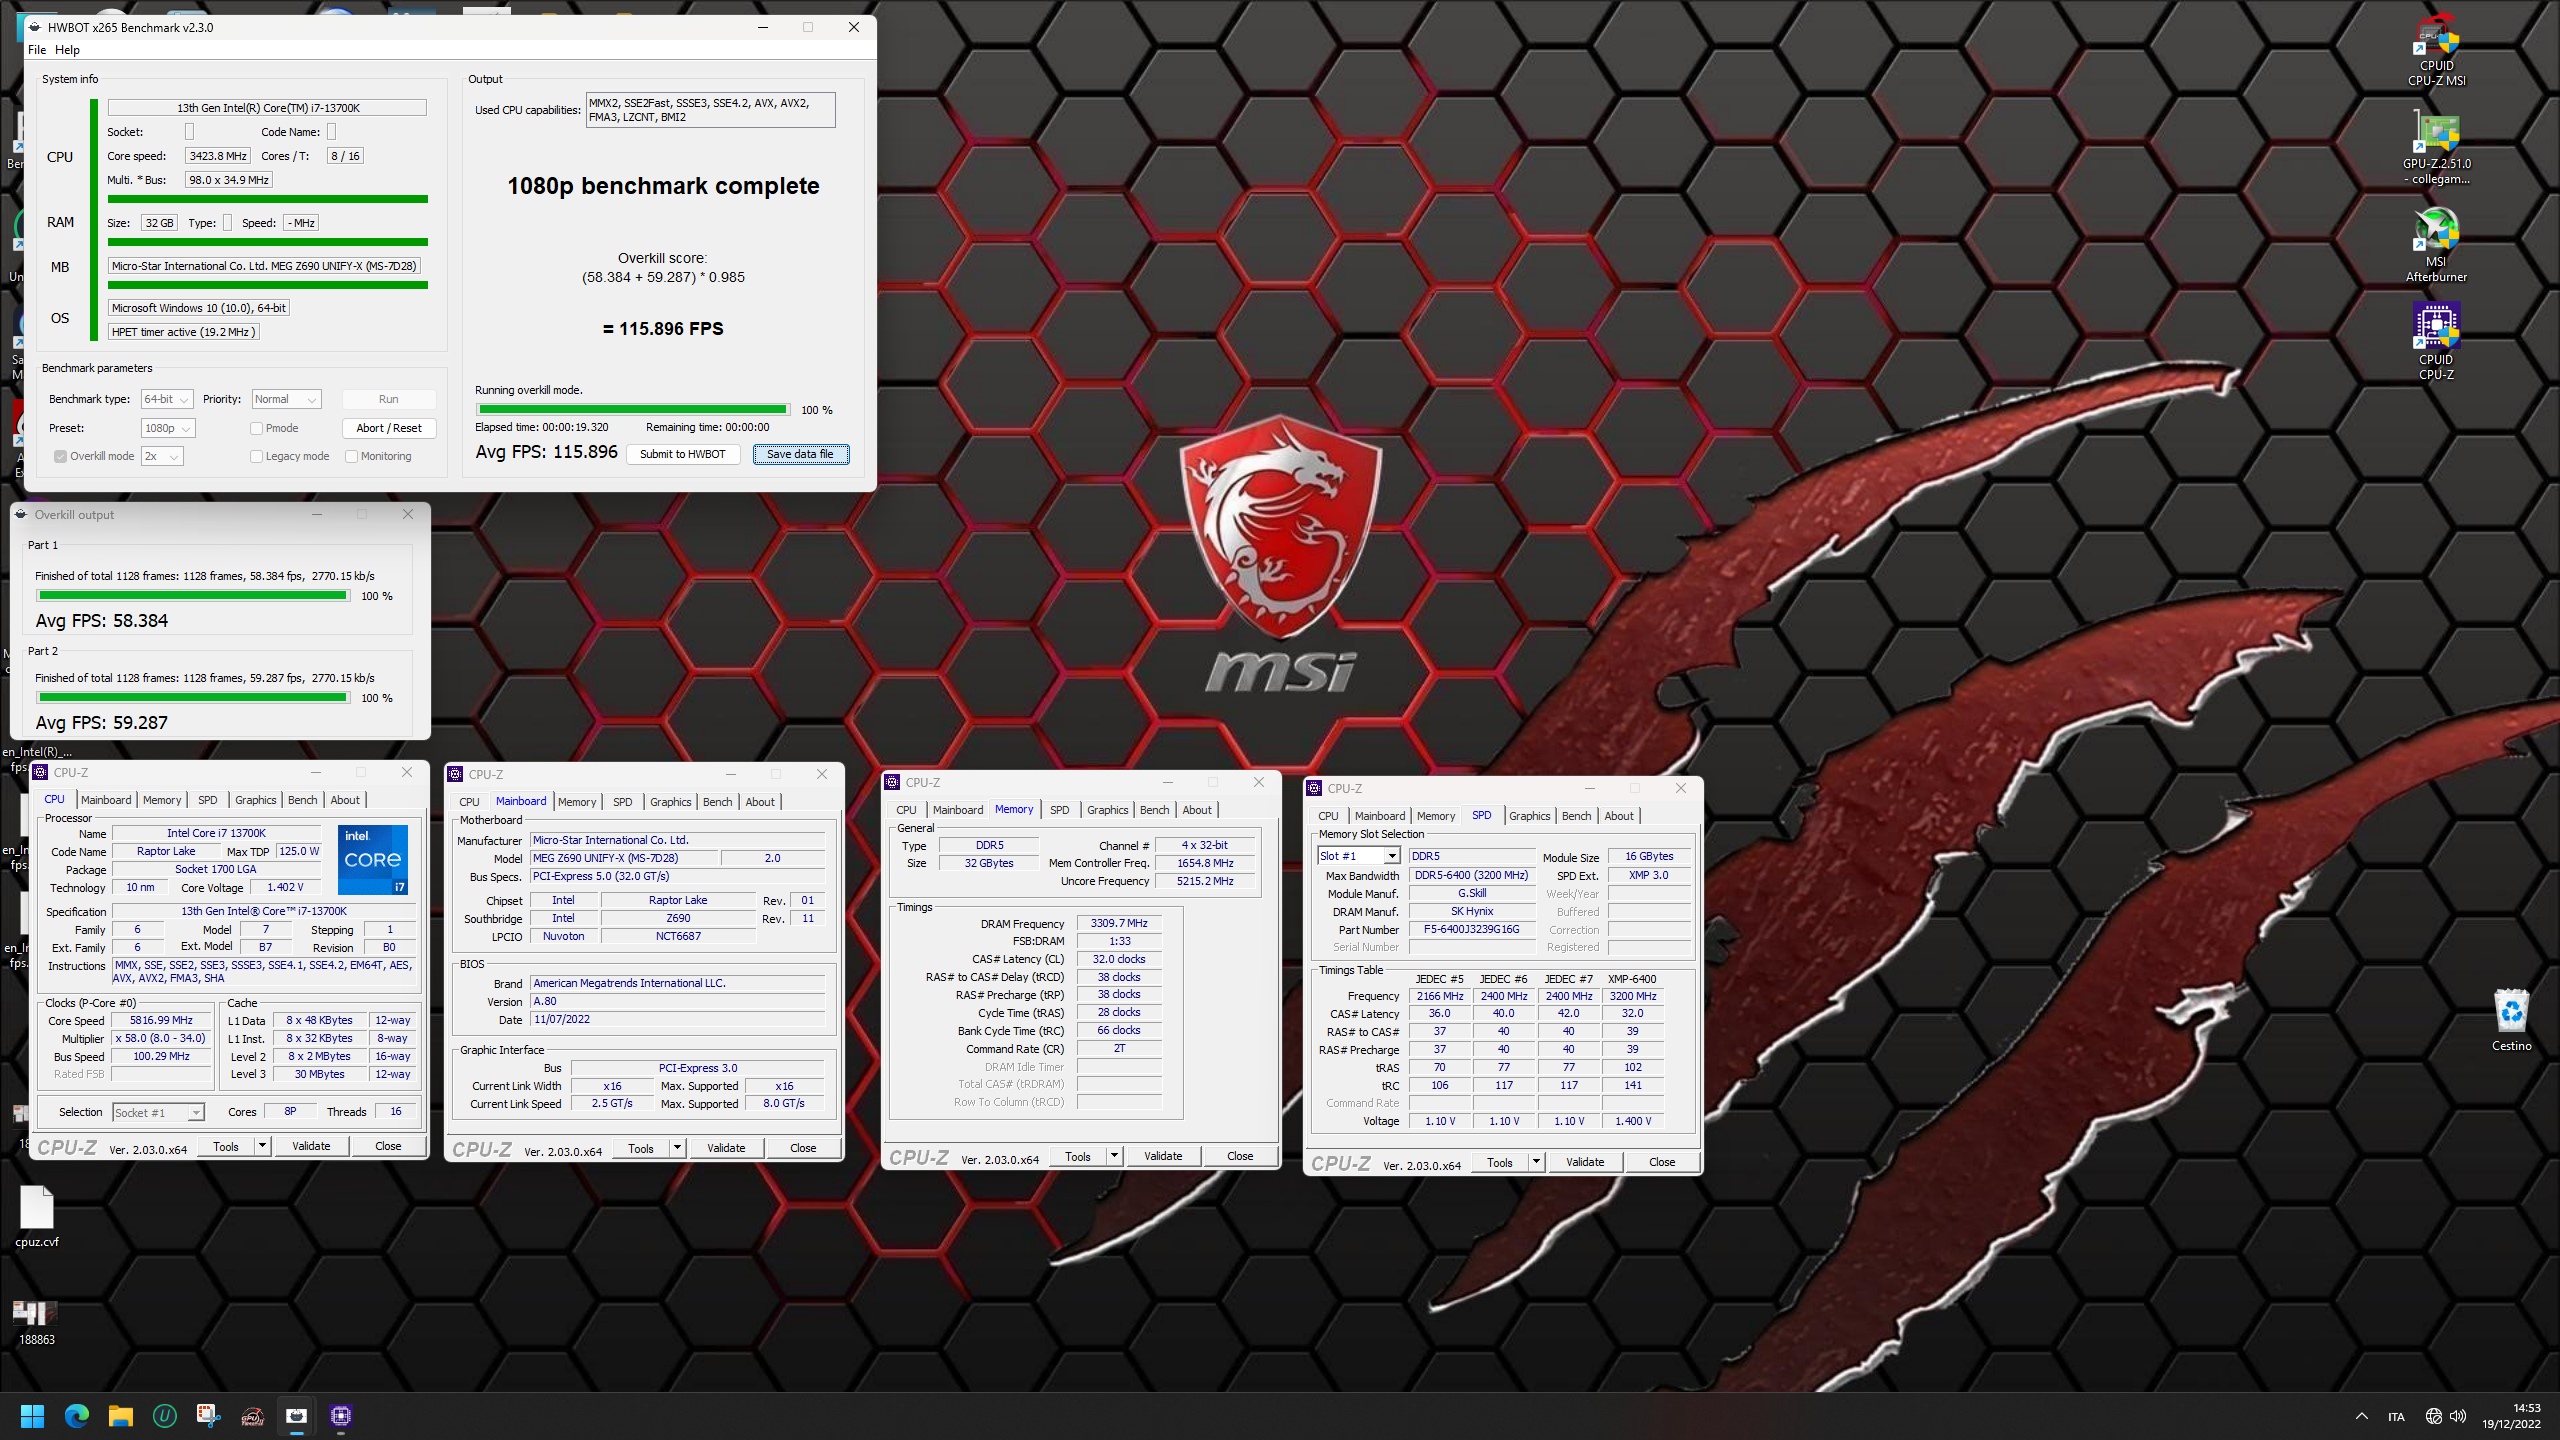
Task: Click the Part Number F5-6400J3239G16G field
Action: [x=1471, y=929]
